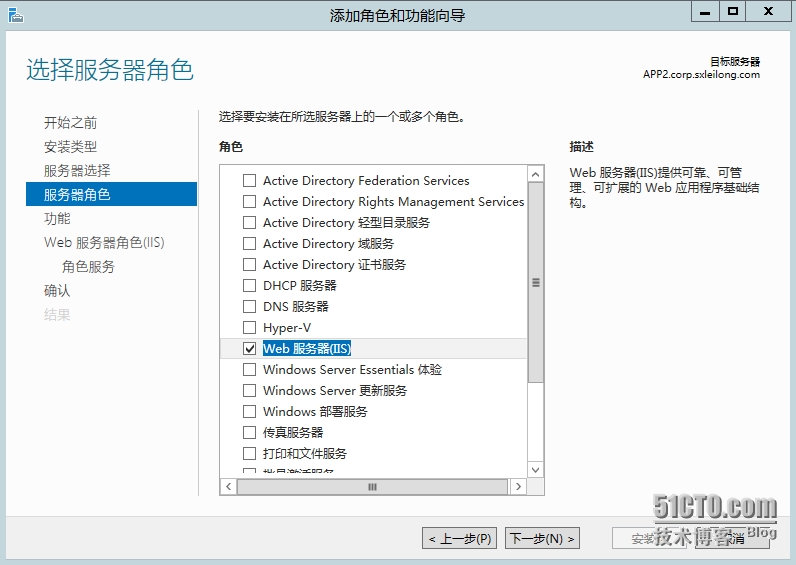The width and height of the screenshot is (796, 565).
Task: Click the 上一步(P) back button
Action: point(459,539)
